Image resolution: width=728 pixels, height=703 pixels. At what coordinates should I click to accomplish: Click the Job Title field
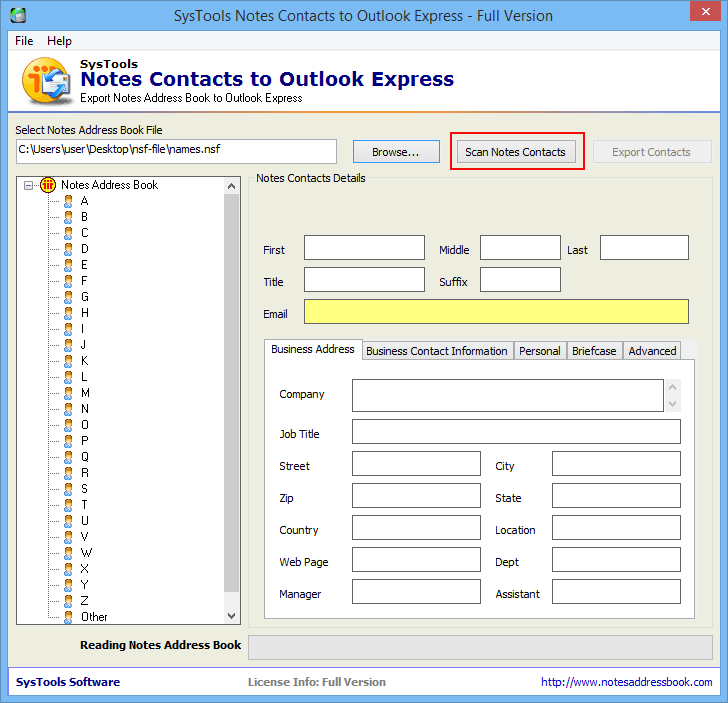click(516, 432)
